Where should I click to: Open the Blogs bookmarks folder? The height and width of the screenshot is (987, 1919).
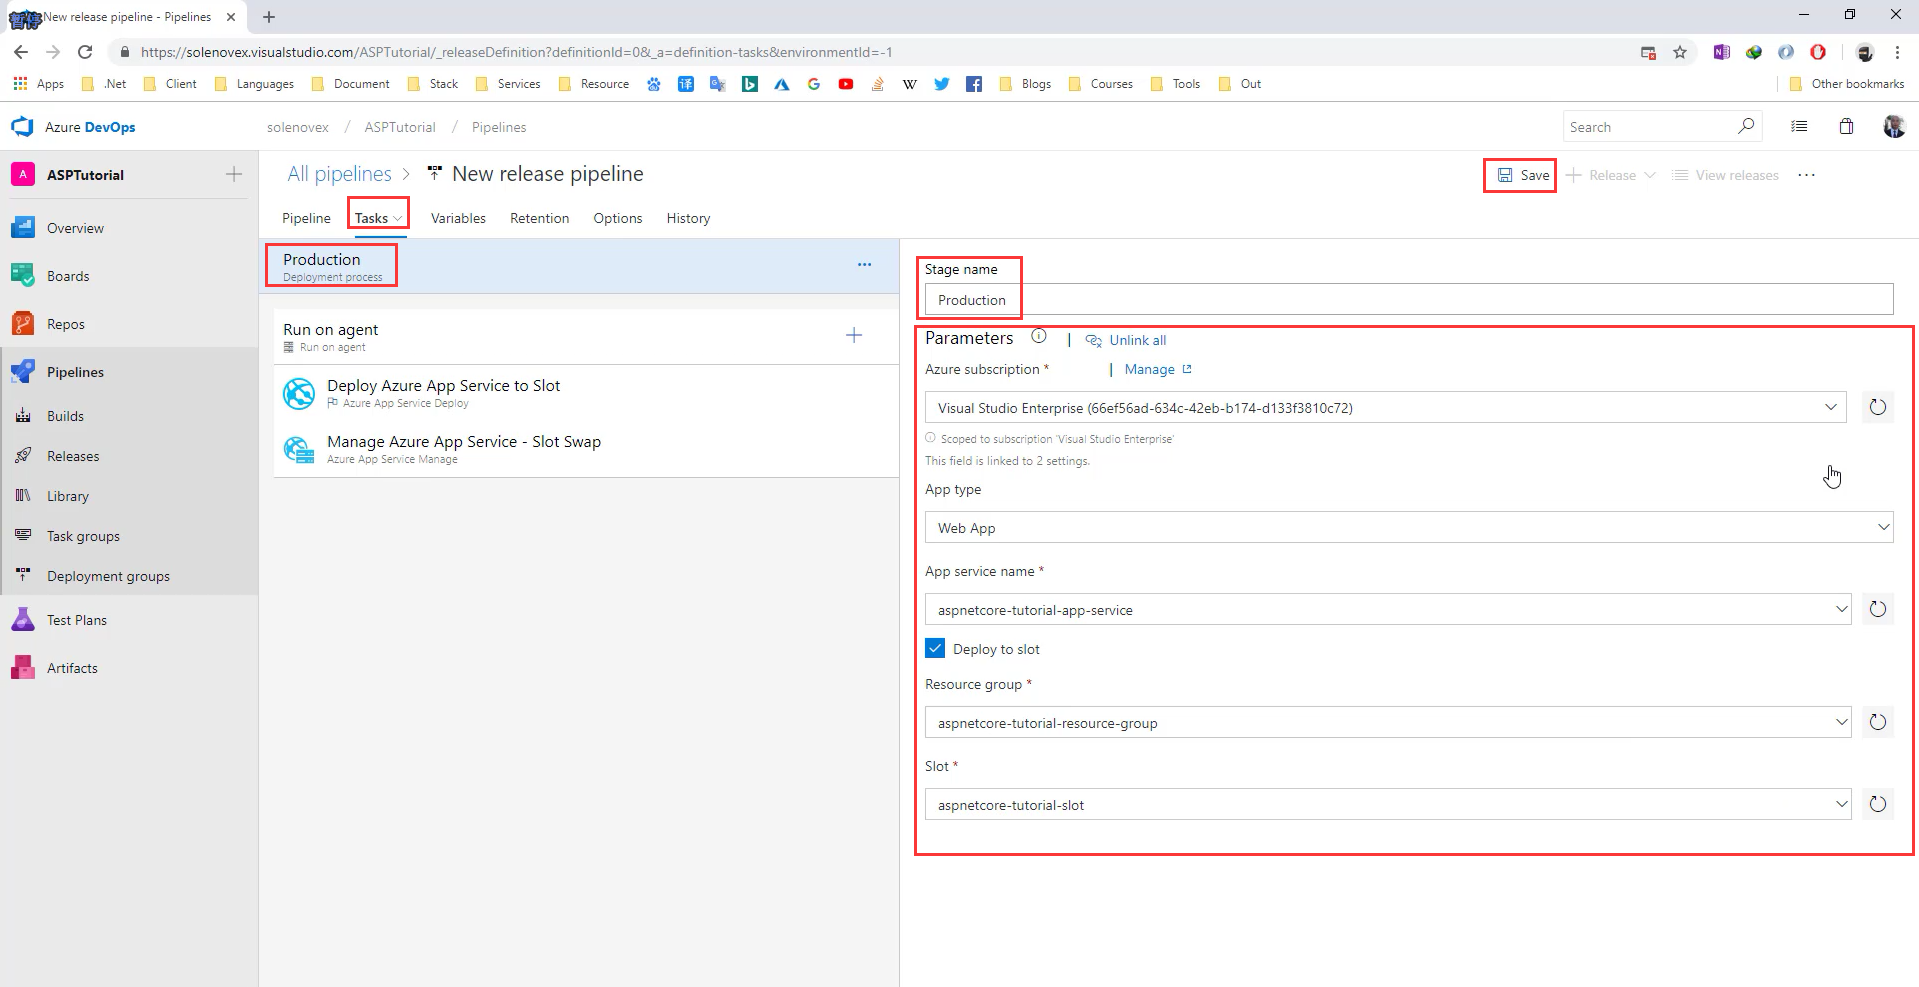tap(1025, 84)
